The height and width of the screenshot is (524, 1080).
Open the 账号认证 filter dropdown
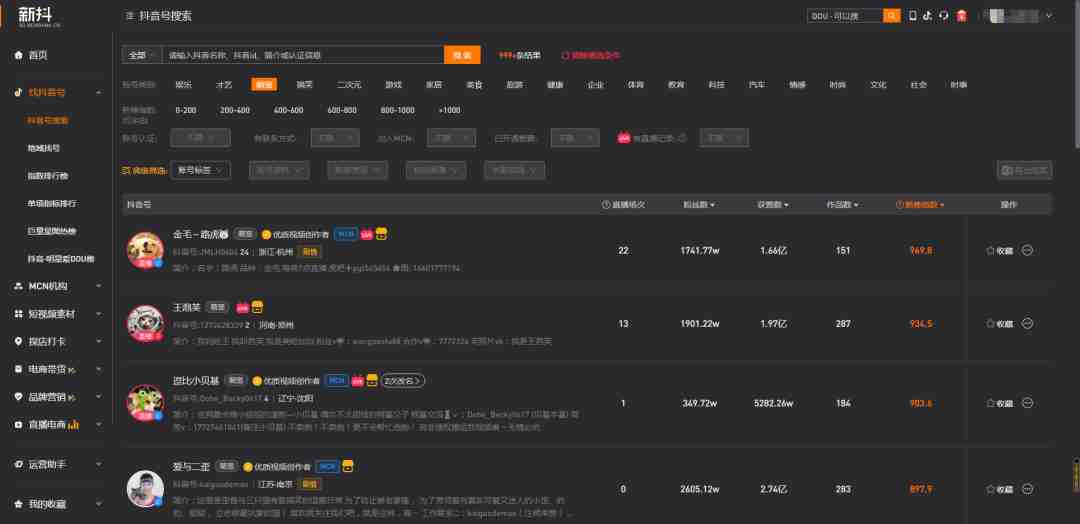[200, 138]
